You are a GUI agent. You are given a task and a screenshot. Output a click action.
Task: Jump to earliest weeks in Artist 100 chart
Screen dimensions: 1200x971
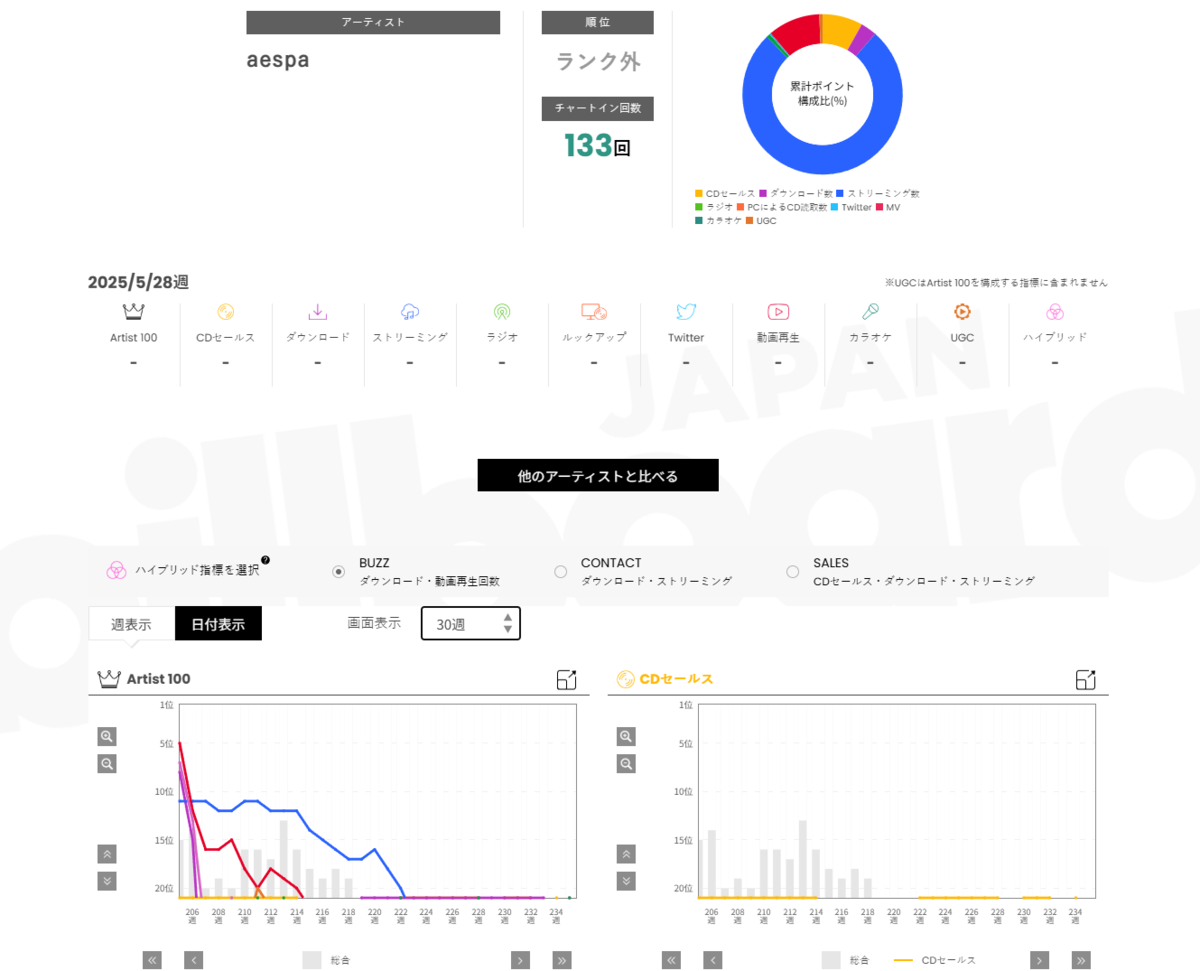pyautogui.click(x=152, y=960)
